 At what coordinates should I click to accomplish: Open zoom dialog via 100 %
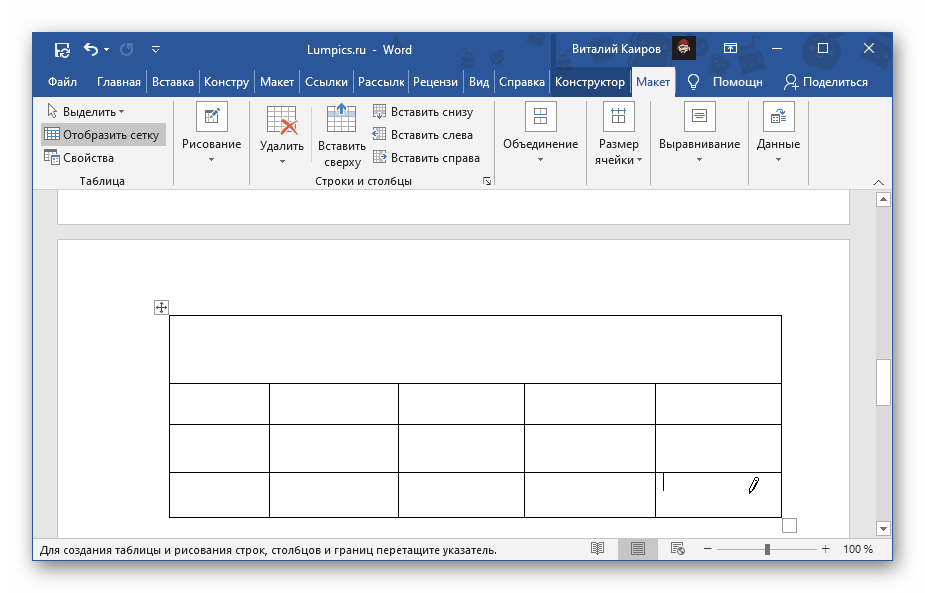[x=858, y=549]
